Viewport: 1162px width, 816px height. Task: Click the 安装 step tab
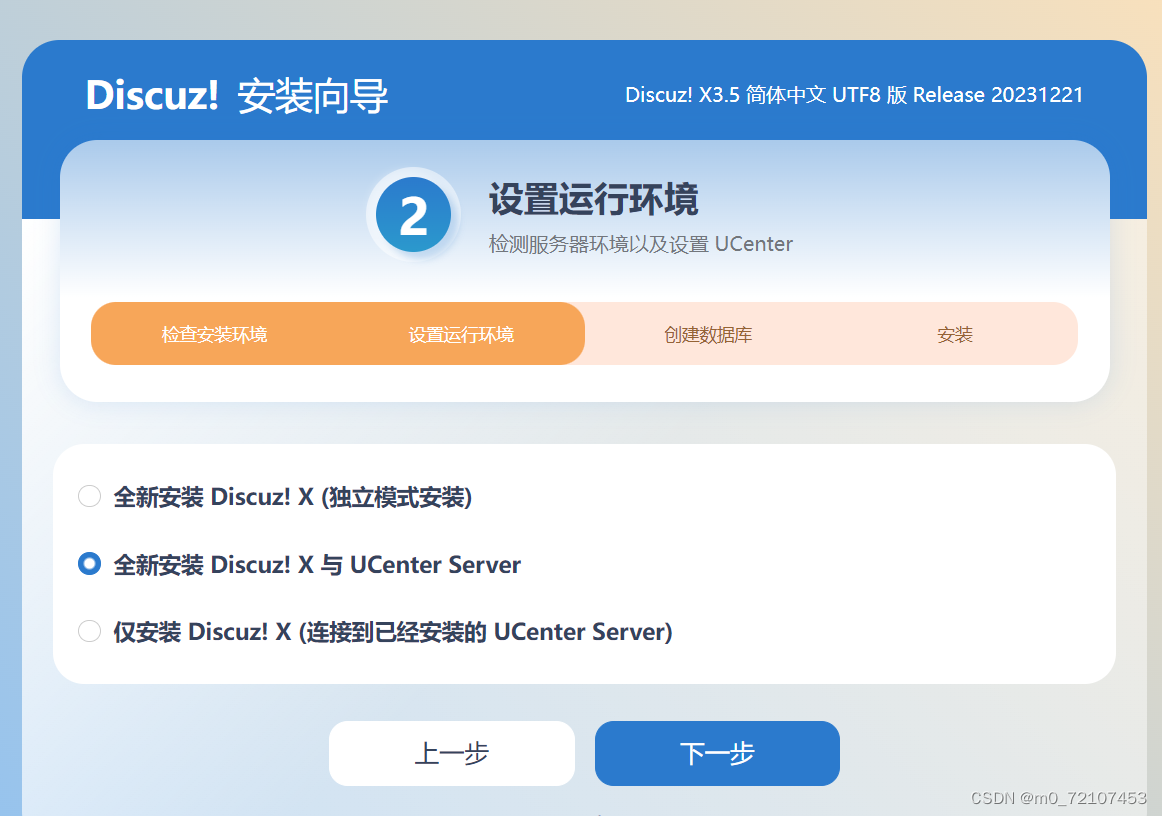coord(954,334)
